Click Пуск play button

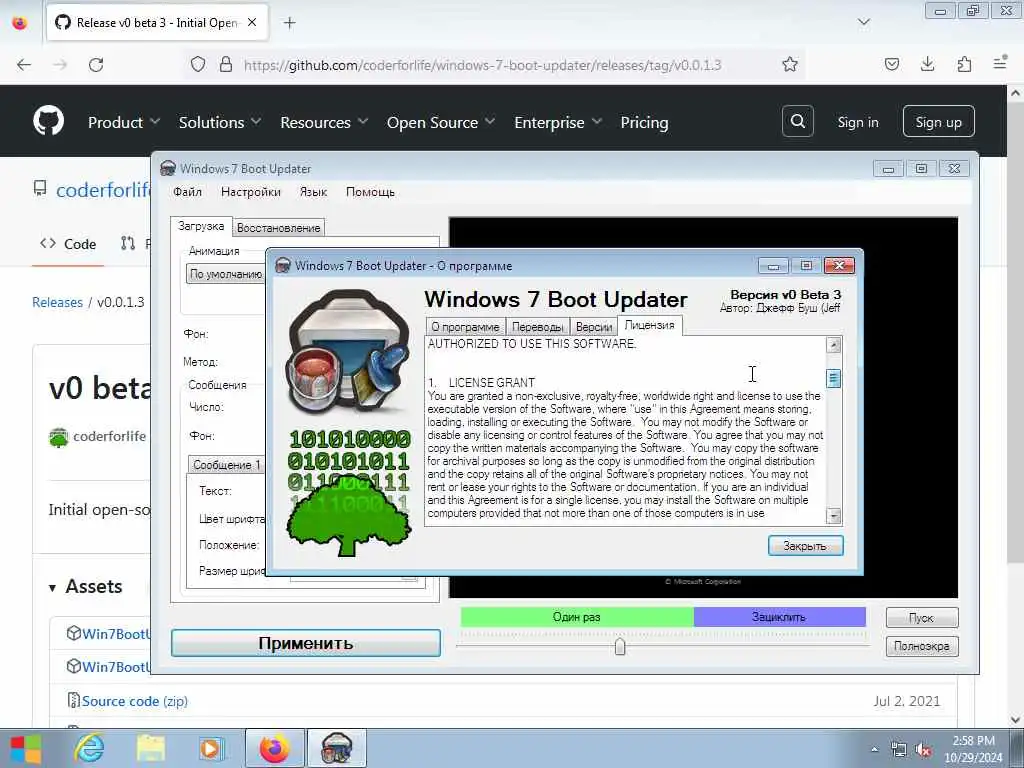[921, 617]
